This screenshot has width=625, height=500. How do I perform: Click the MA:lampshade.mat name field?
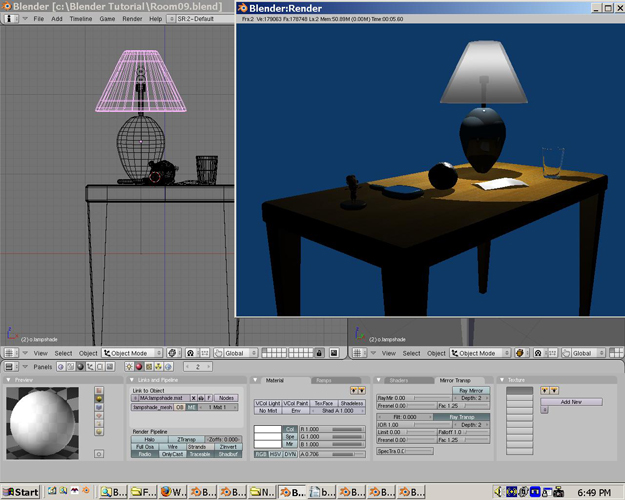pyautogui.click(x=162, y=397)
